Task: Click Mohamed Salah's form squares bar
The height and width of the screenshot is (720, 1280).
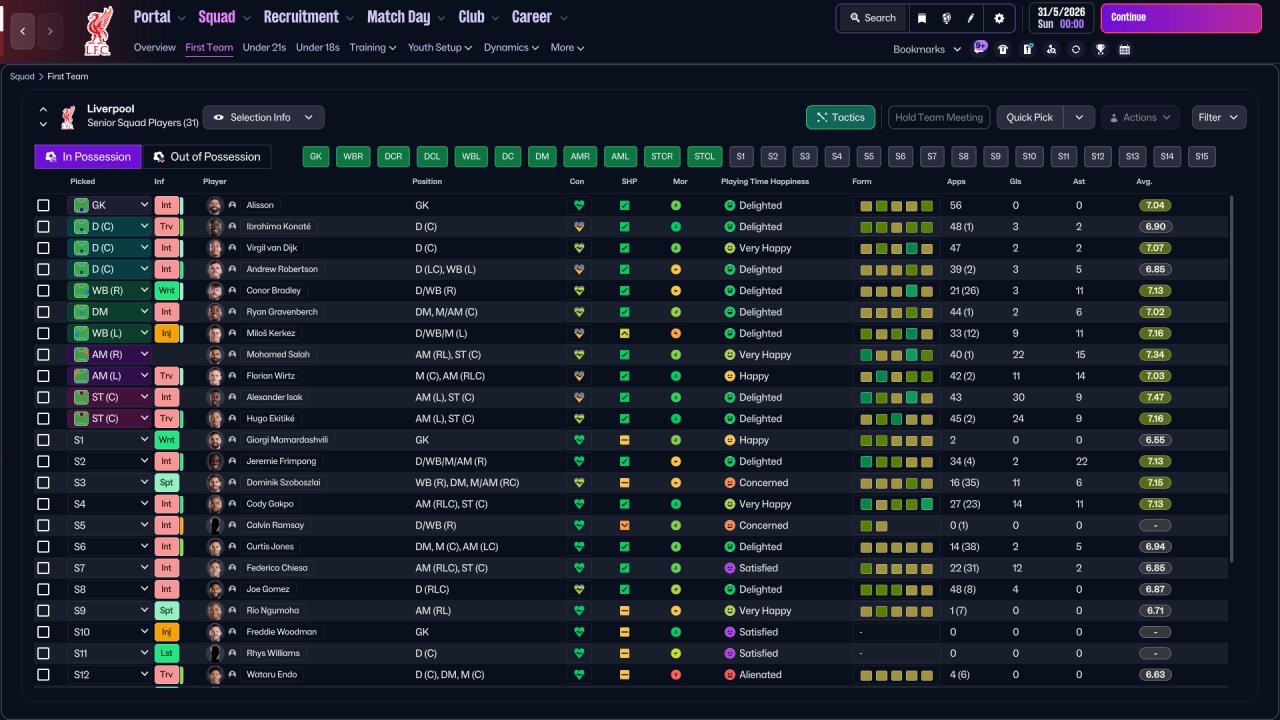Action: [895, 355]
